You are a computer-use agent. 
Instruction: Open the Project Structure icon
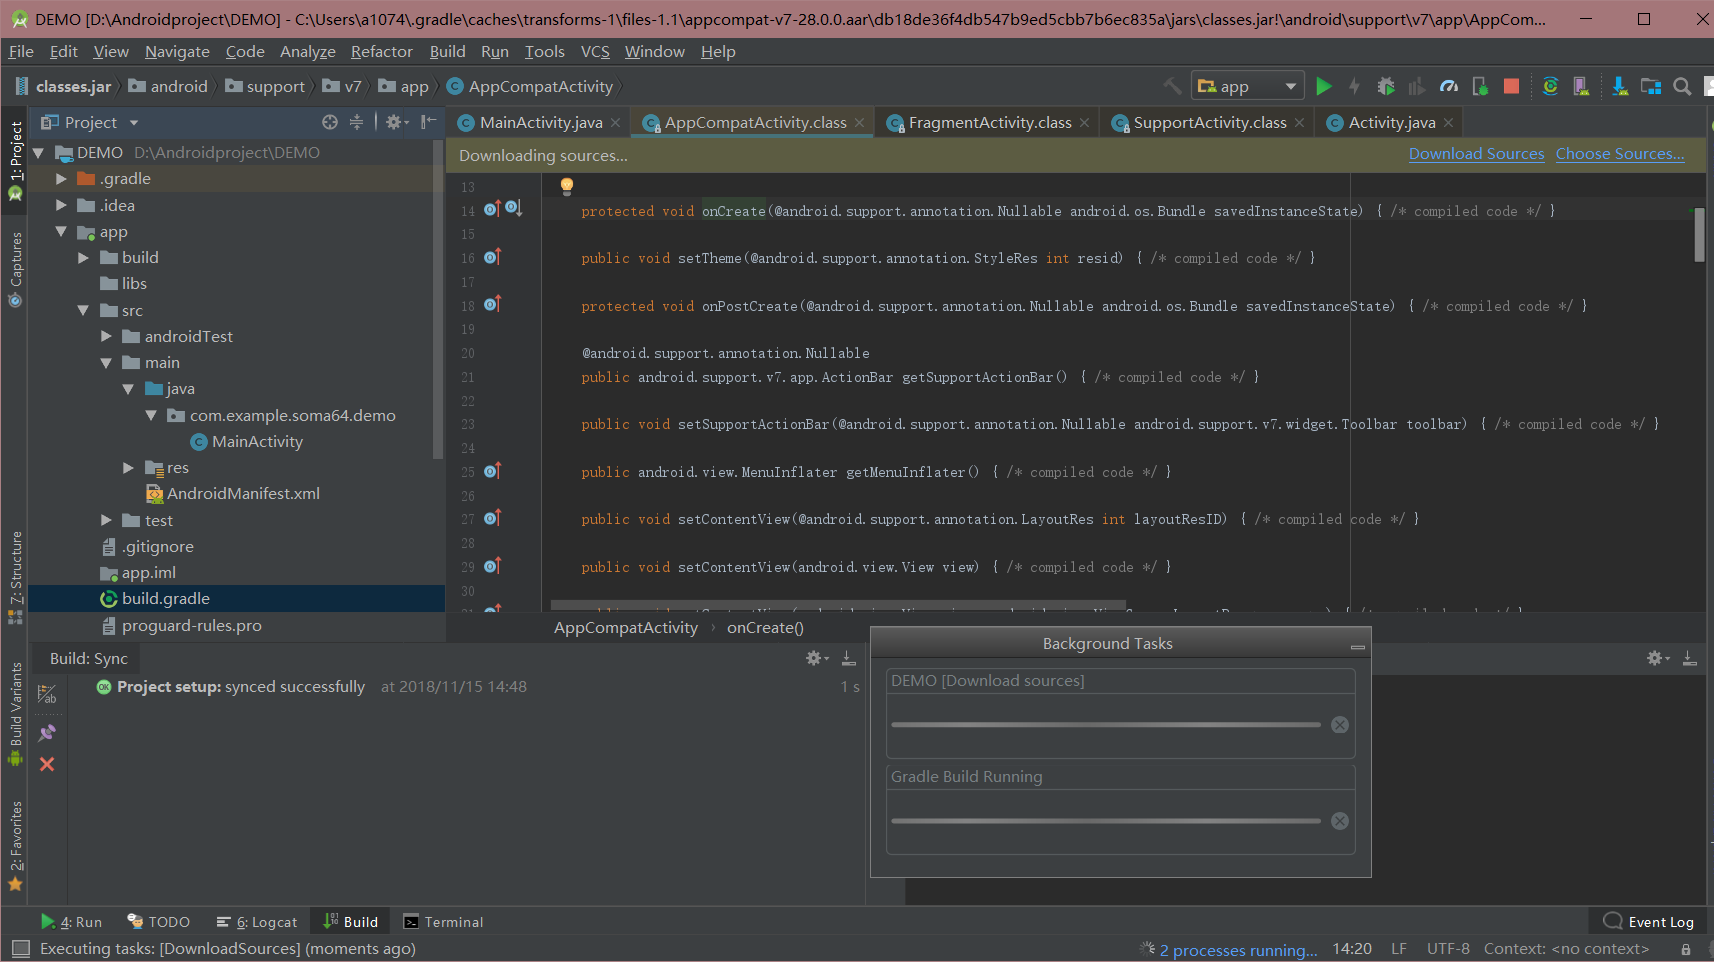click(1651, 87)
